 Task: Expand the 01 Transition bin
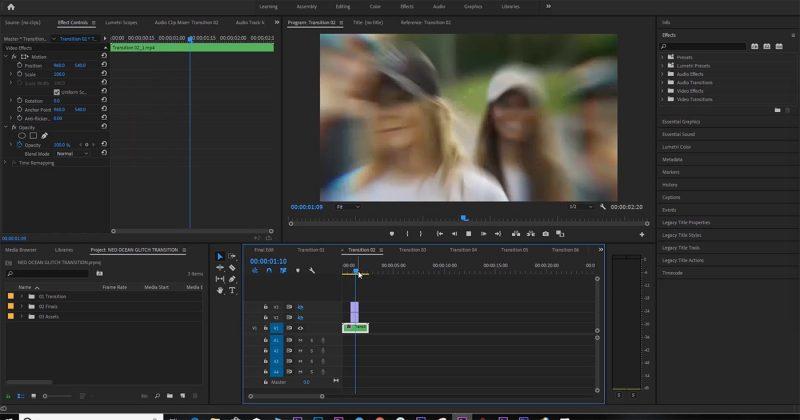(21, 297)
